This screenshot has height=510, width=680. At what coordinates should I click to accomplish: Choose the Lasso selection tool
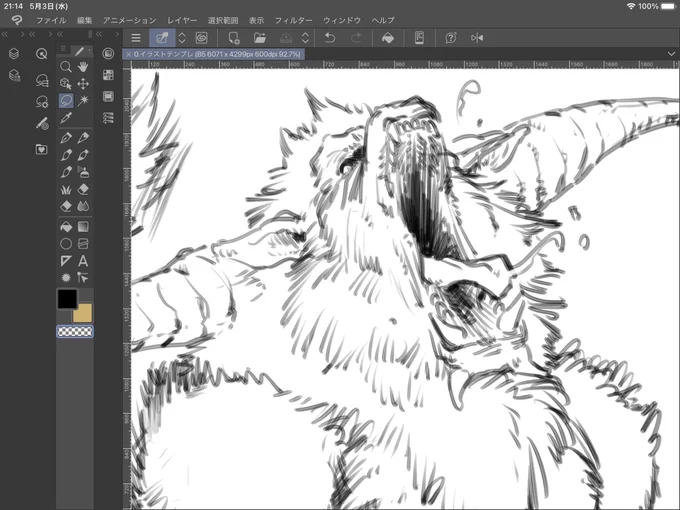pos(66,101)
